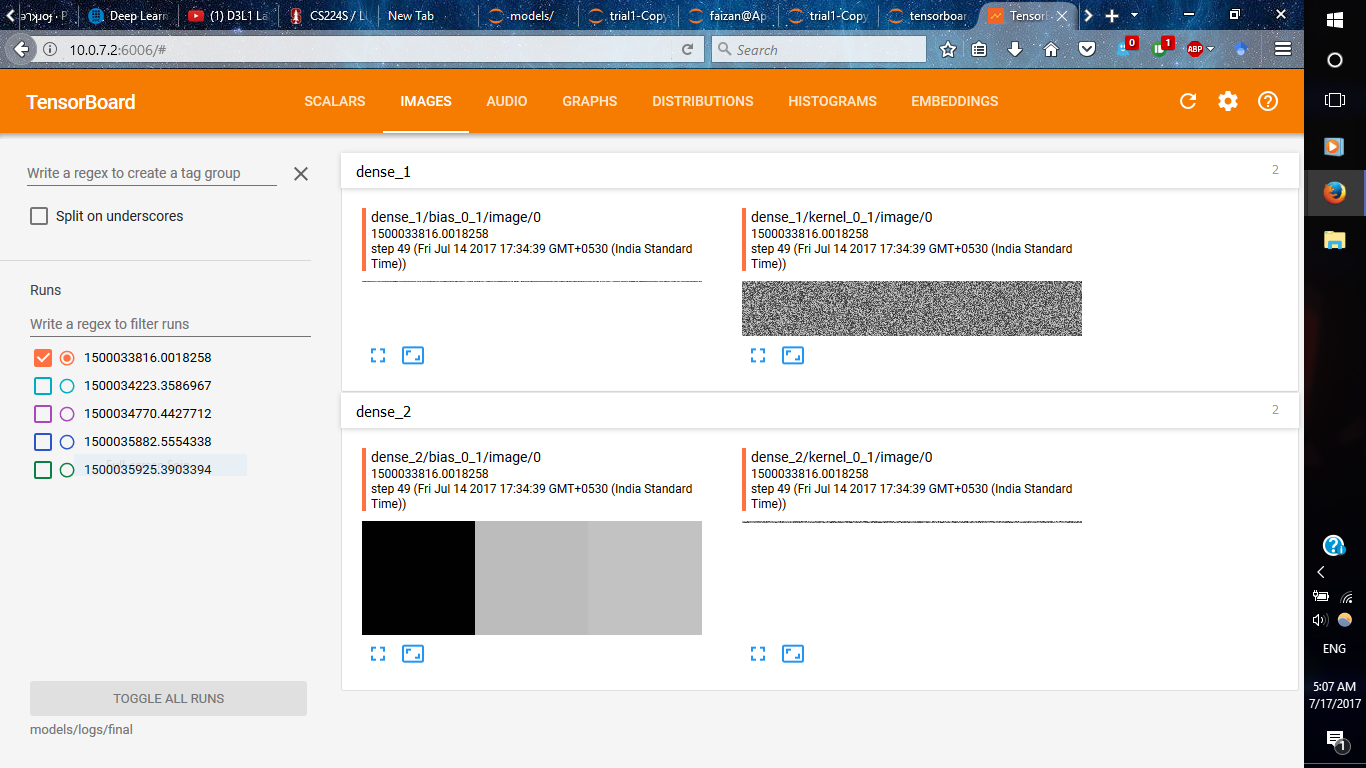This screenshot has height=768, width=1366.
Task: Go to the Firefox home page icon
Action: tap(1050, 49)
